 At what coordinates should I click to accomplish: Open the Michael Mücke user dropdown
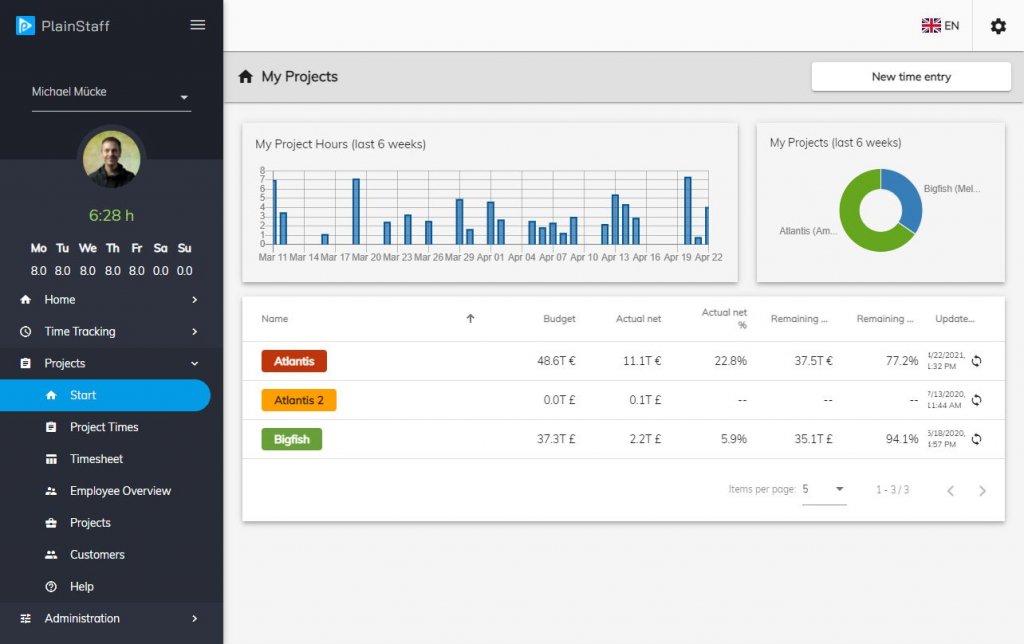[x=111, y=93]
